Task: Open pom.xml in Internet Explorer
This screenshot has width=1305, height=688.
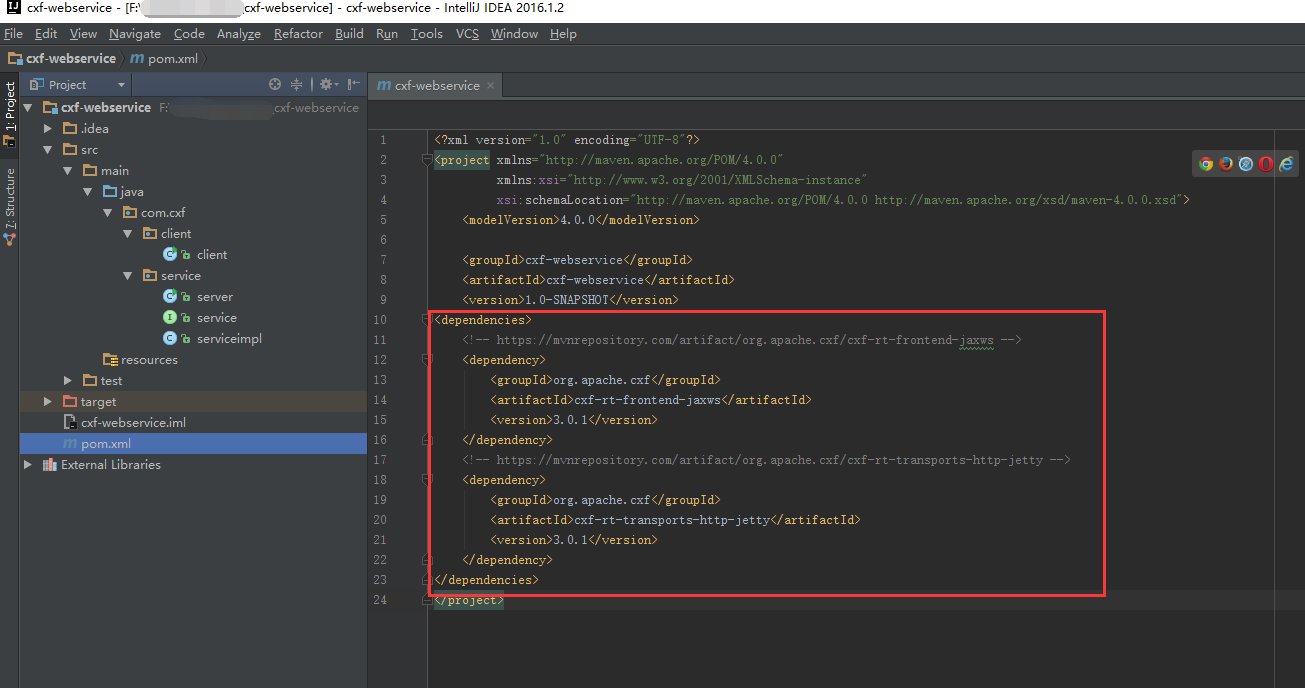Action: coord(1286,164)
